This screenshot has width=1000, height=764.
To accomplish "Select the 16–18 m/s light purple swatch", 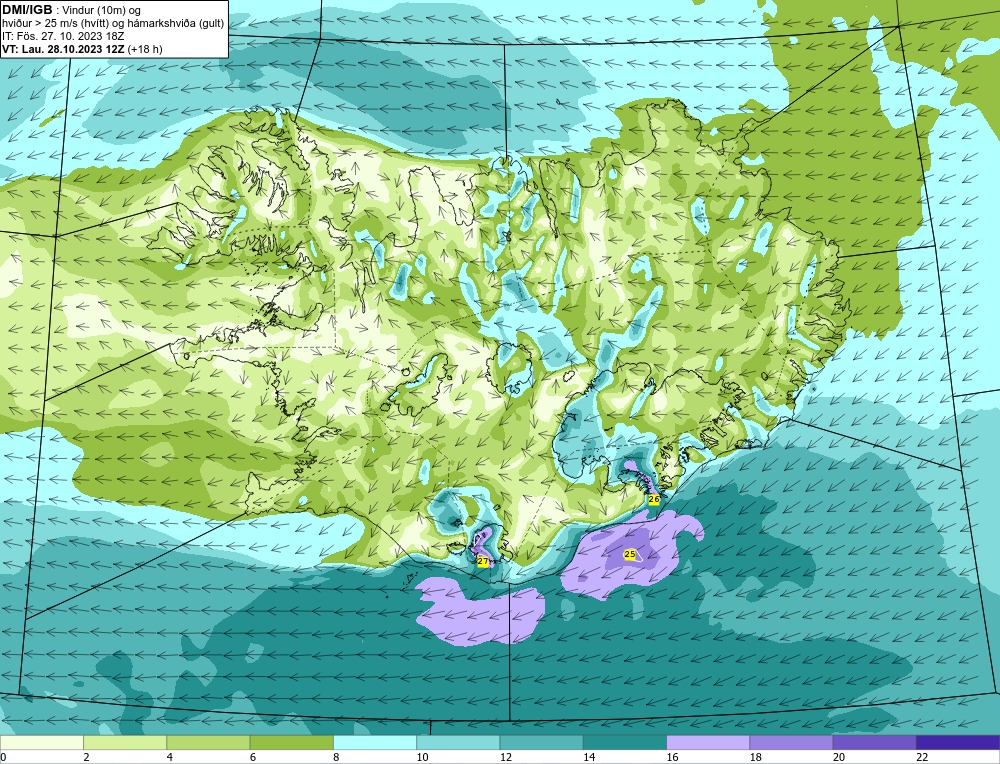I will click(708, 743).
